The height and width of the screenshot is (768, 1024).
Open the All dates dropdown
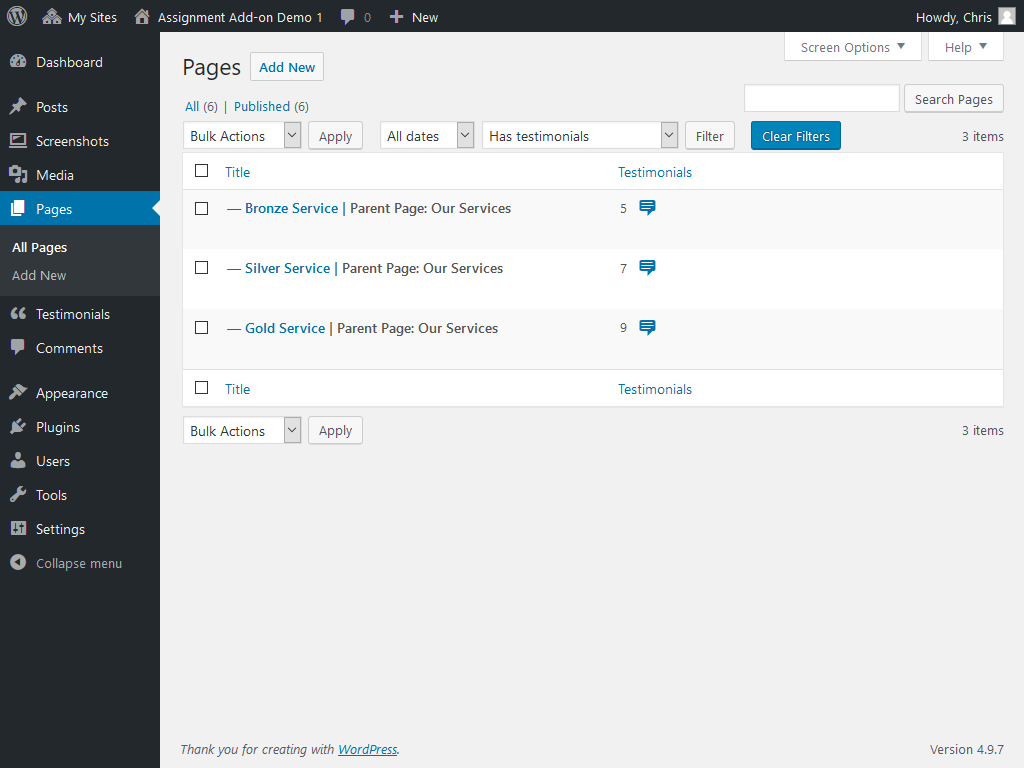[x=427, y=136]
